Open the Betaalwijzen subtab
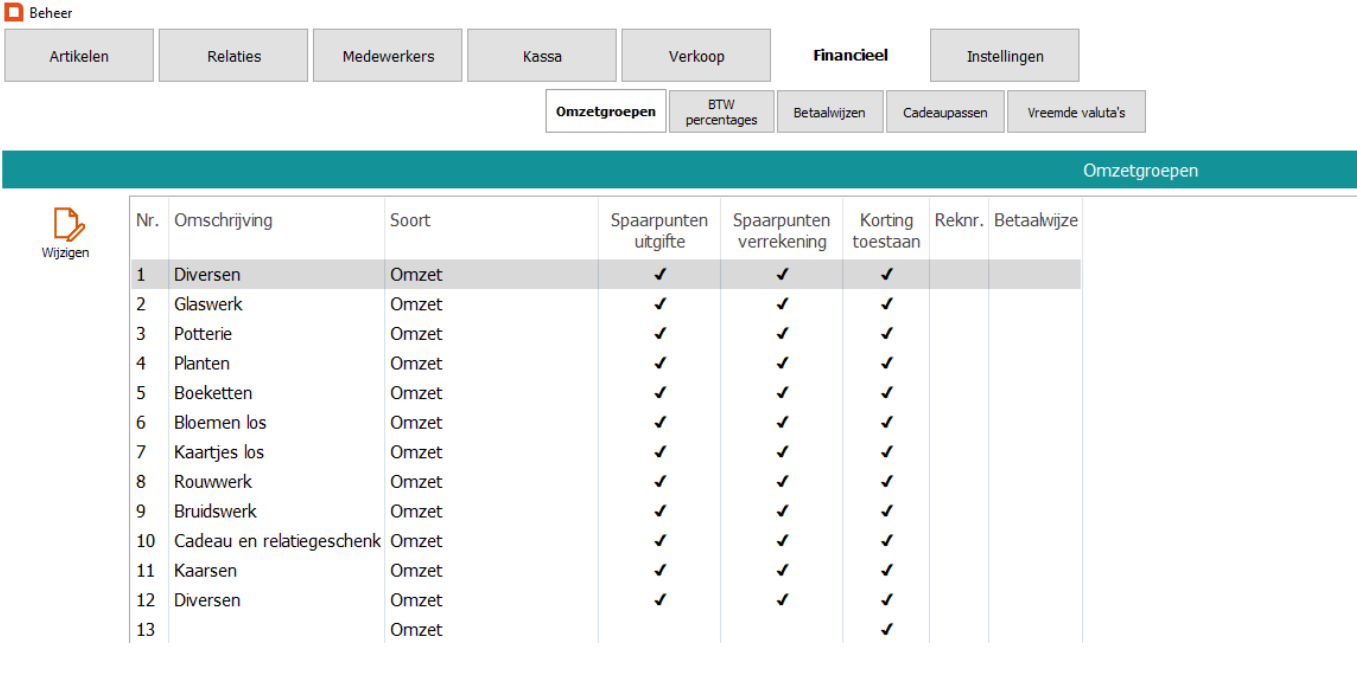Image resolution: width=1357 pixels, height=688 pixels. tap(830, 112)
